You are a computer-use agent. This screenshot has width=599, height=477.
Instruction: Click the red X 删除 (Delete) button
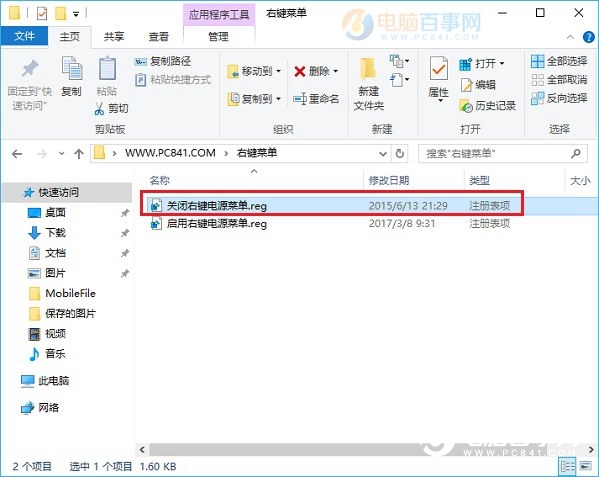pos(316,71)
